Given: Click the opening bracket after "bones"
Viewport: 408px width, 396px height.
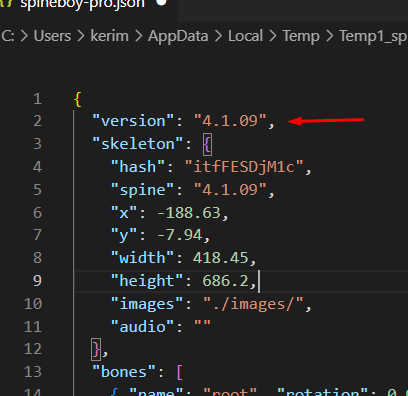Looking at the screenshot, I should point(179,372).
